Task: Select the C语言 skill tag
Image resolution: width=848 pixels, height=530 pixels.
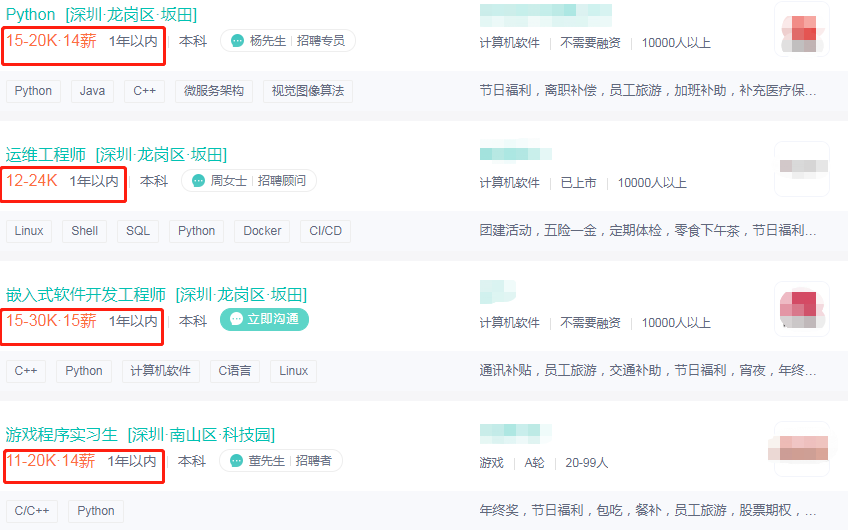Action: pyautogui.click(x=235, y=371)
